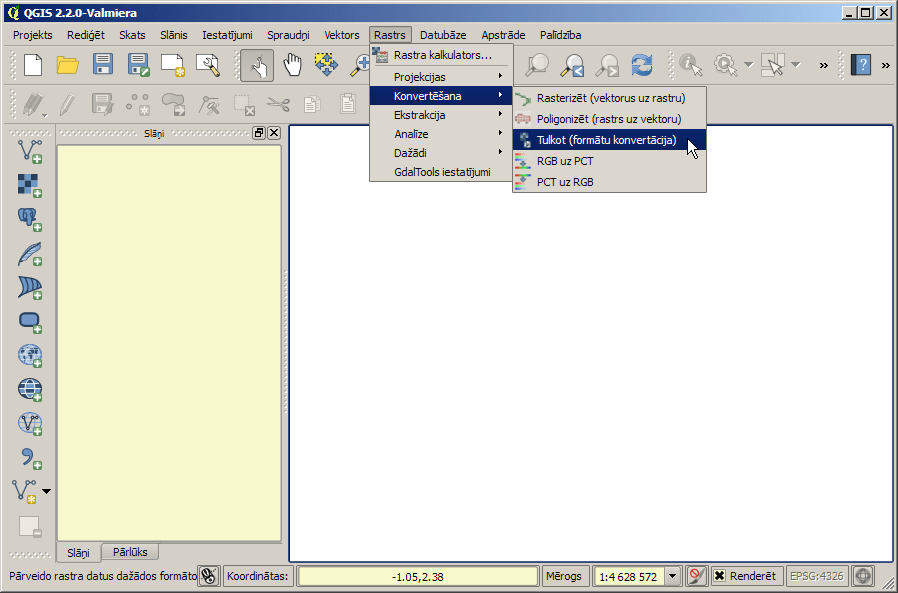This screenshot has width=898, height=593.
Task: Open project using the folder icon
Action: (68, 65)
